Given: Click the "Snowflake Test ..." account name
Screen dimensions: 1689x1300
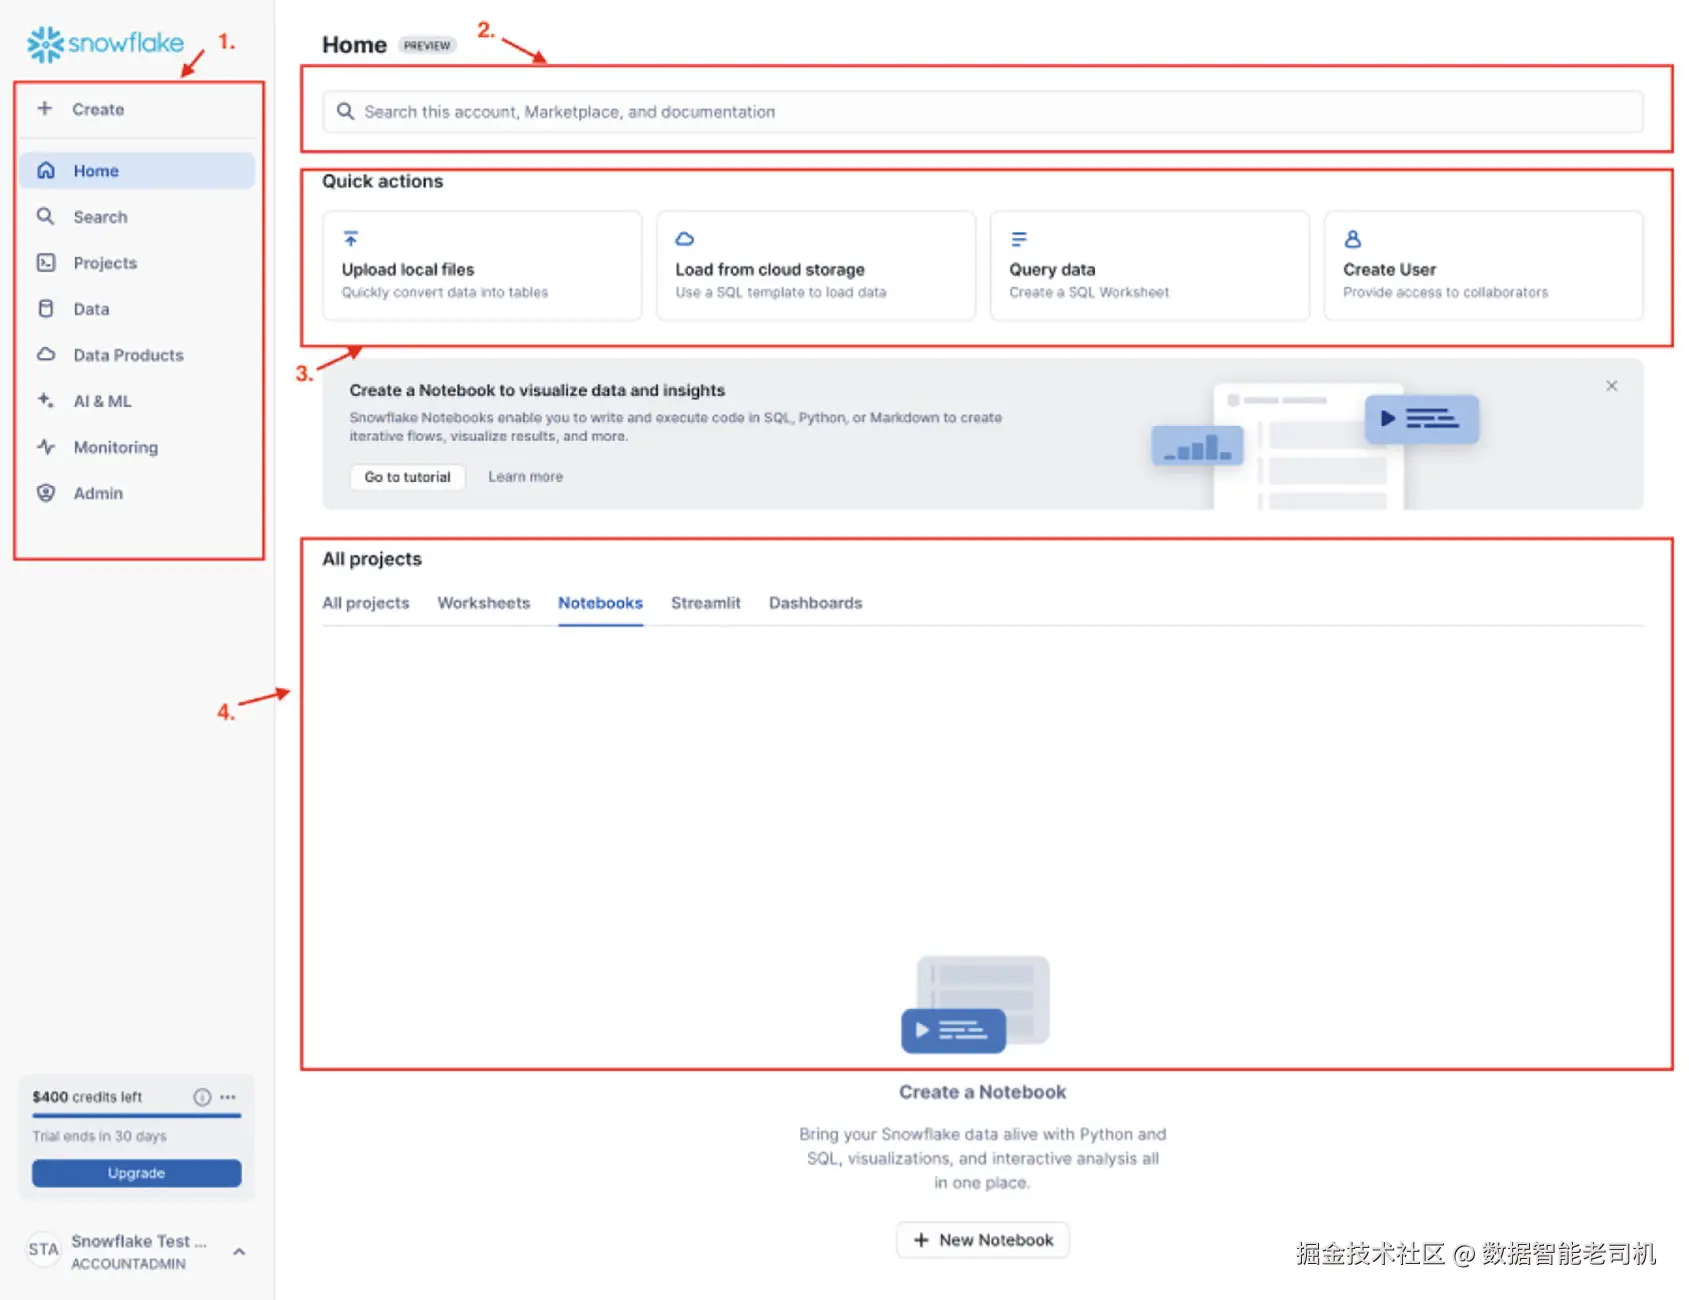Looking at the screenshot, I should (x=139, y=1240).
